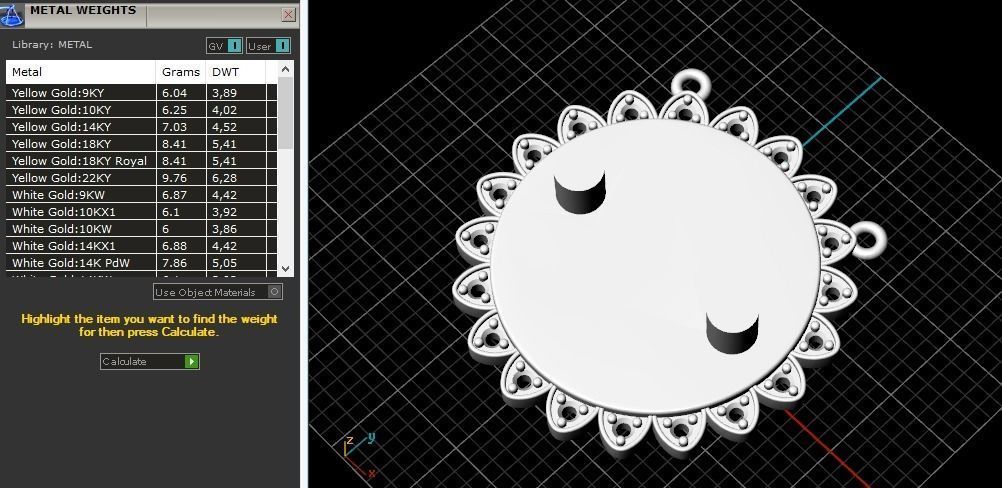Enable Use Object Materials option

tap(218, 292)
